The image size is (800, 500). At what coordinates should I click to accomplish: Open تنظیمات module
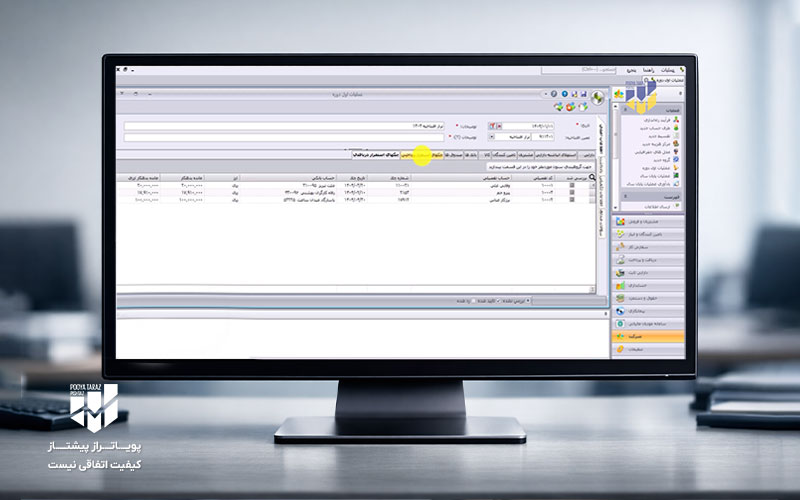tap(648, 349)
